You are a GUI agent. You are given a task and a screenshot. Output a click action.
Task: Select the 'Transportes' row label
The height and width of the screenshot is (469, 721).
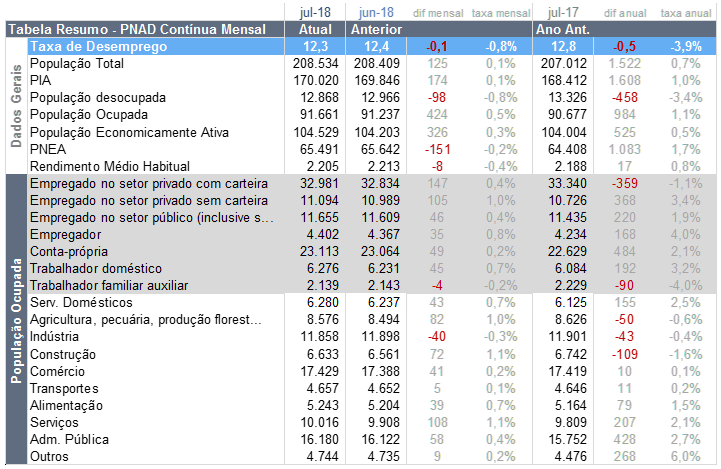pos(64,389)
